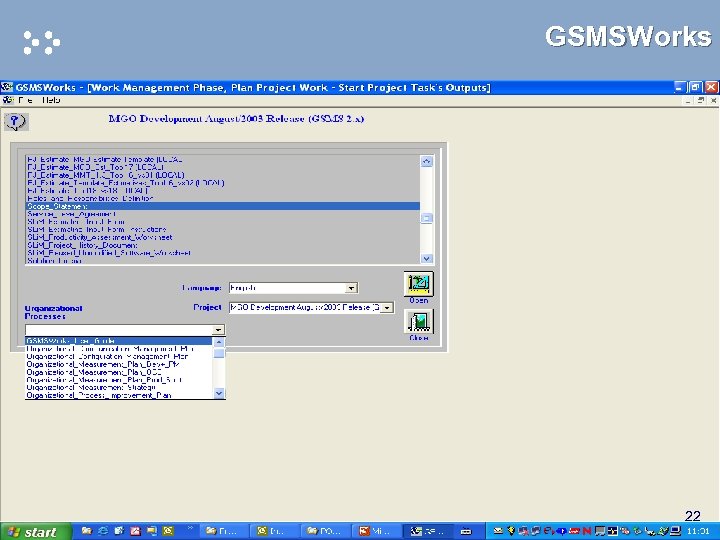Choose Organizational_Process_Improvement_Plan from the list
The image size is (720, 540).
coord(98,395)
